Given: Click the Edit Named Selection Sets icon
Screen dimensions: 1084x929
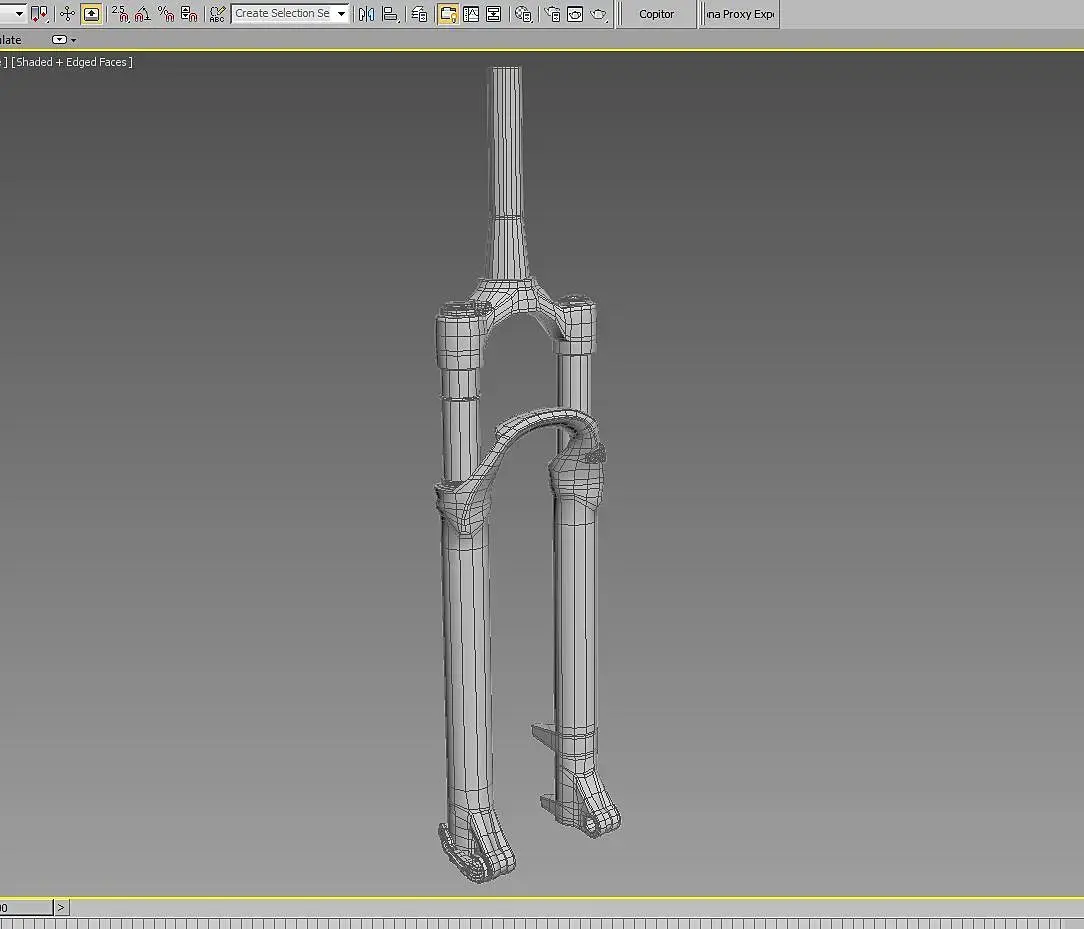Looking at the screenshot, I should tap(217, 14).
